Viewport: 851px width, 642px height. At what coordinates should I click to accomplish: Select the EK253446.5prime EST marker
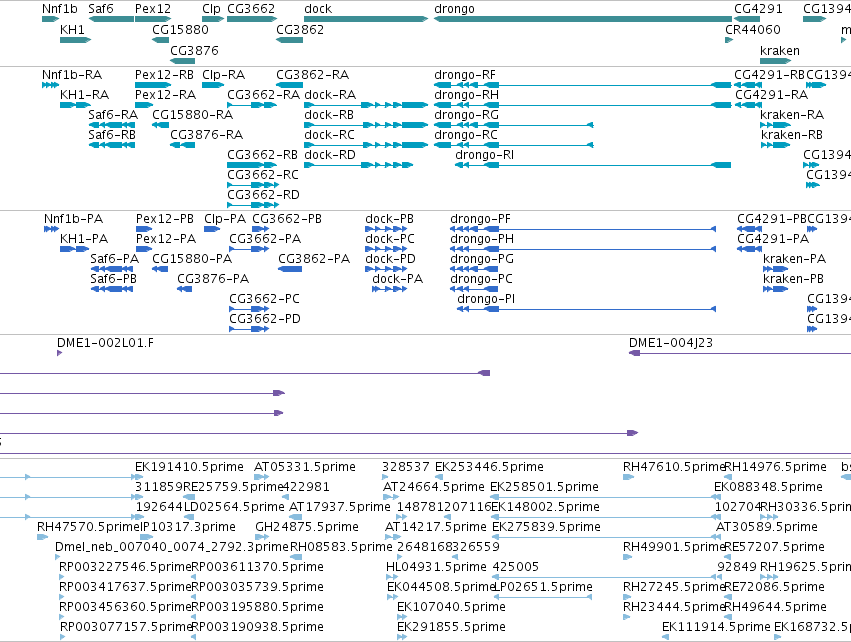tap(439, 477)
